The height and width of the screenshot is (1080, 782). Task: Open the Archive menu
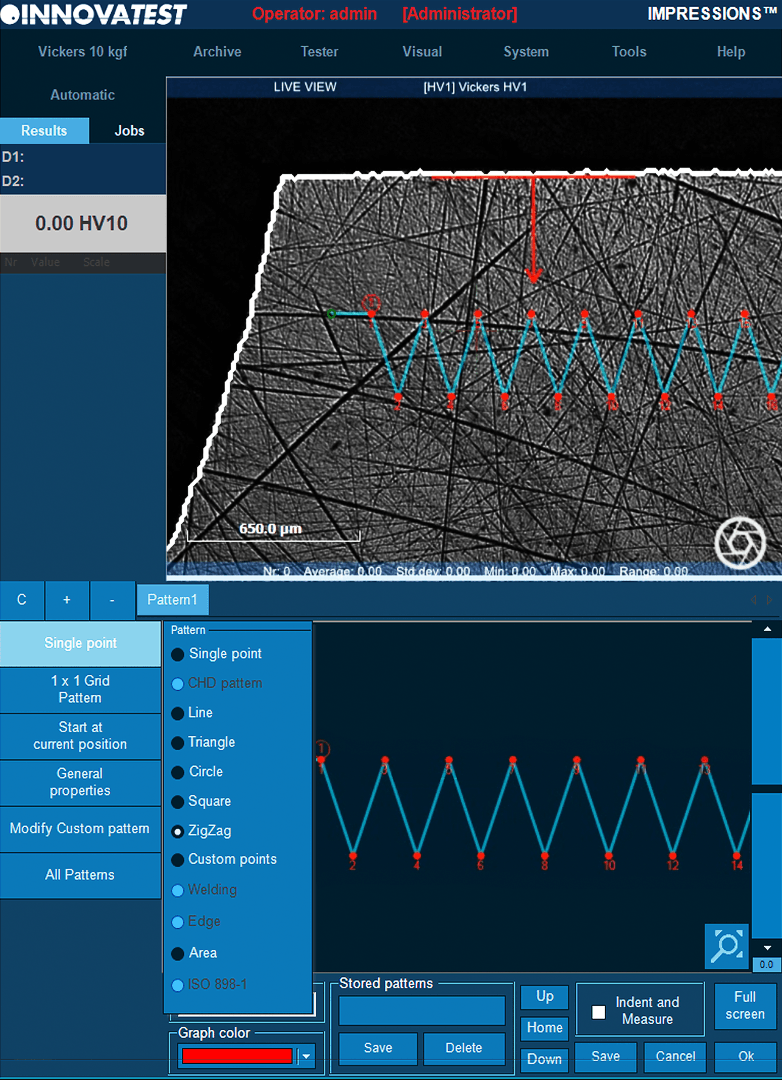[217, 52]
